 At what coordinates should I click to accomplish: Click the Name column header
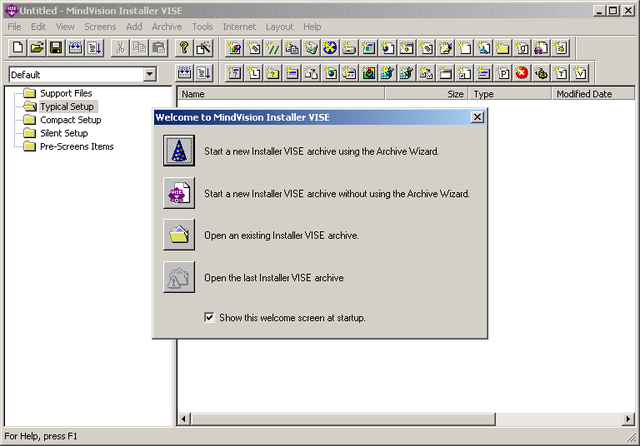(x=281, y=94)
